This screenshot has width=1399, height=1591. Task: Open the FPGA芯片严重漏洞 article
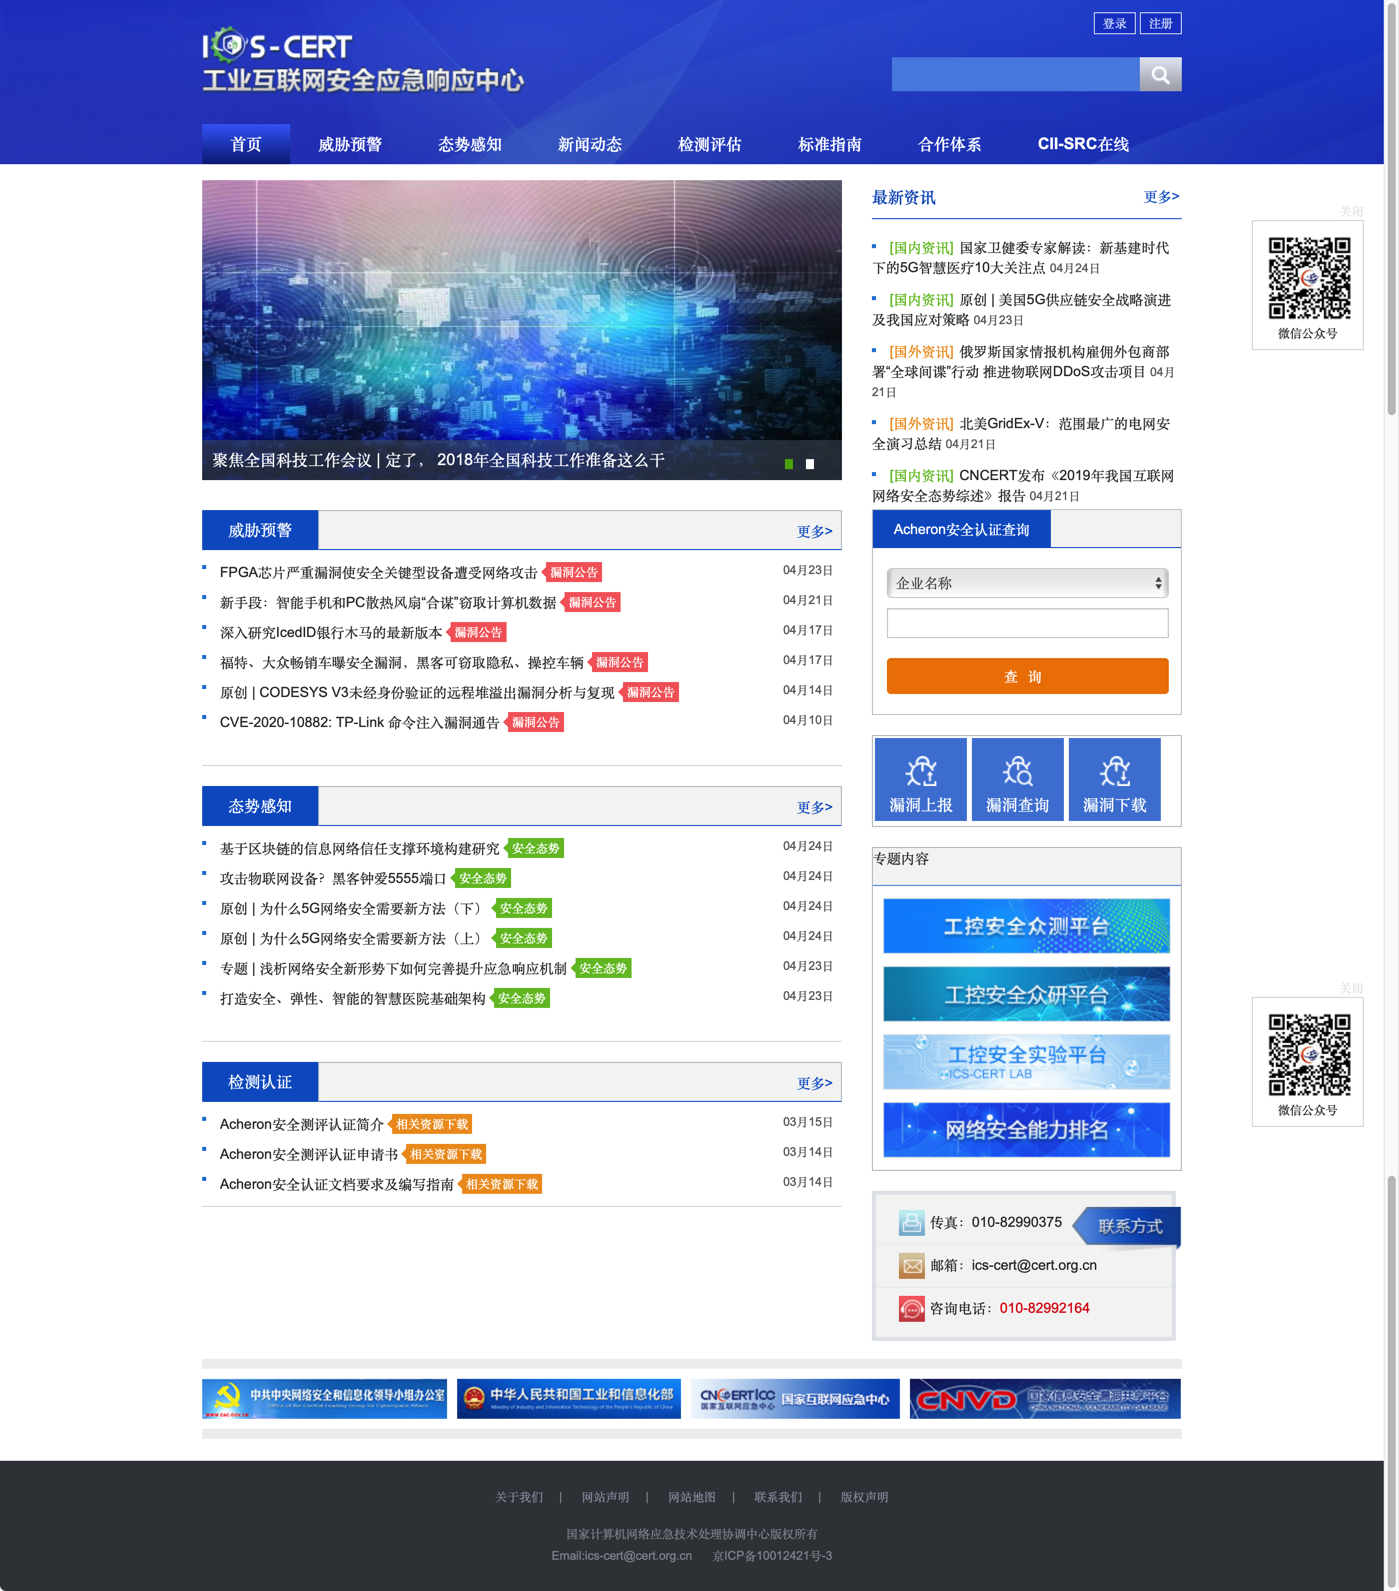(378, 572)
